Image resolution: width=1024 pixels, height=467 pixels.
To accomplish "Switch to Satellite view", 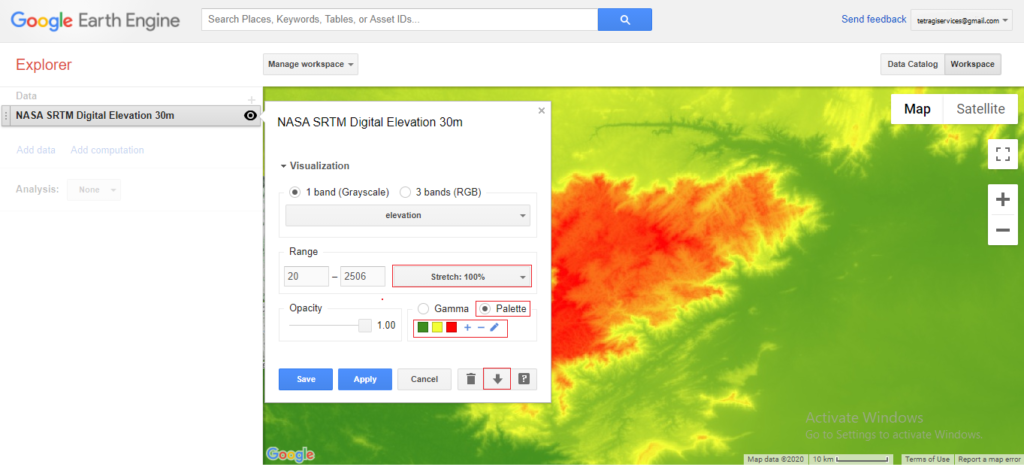I will coord(980,109).
